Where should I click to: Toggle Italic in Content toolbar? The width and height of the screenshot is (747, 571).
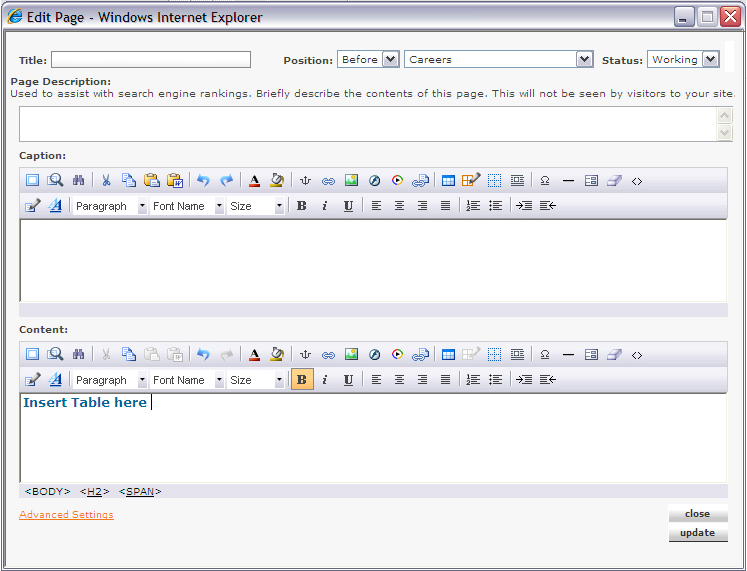tap(325, 380)
